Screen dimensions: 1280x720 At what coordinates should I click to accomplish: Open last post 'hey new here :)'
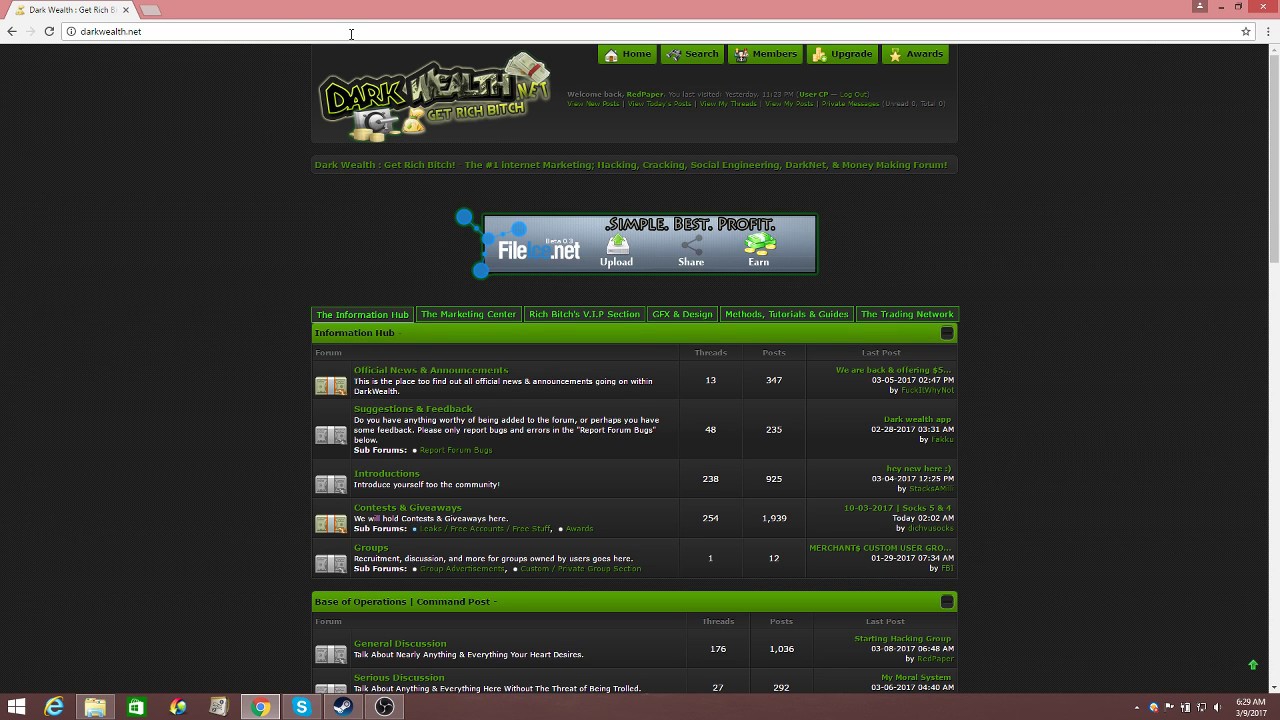click(x=919, y=469)
